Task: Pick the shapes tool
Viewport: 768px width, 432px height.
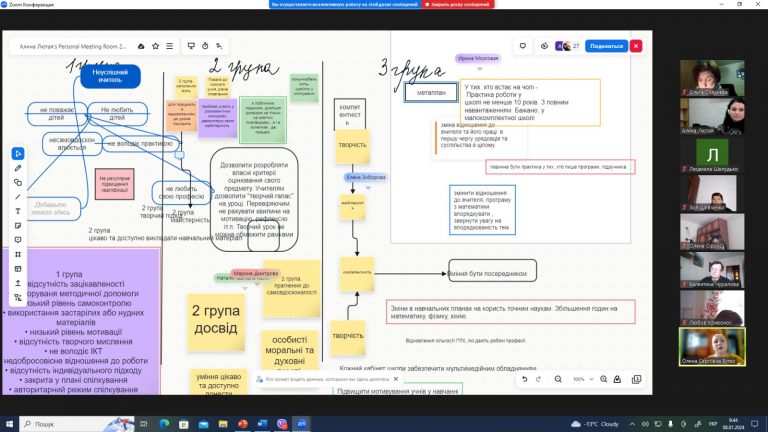Action: pos(18,182)
